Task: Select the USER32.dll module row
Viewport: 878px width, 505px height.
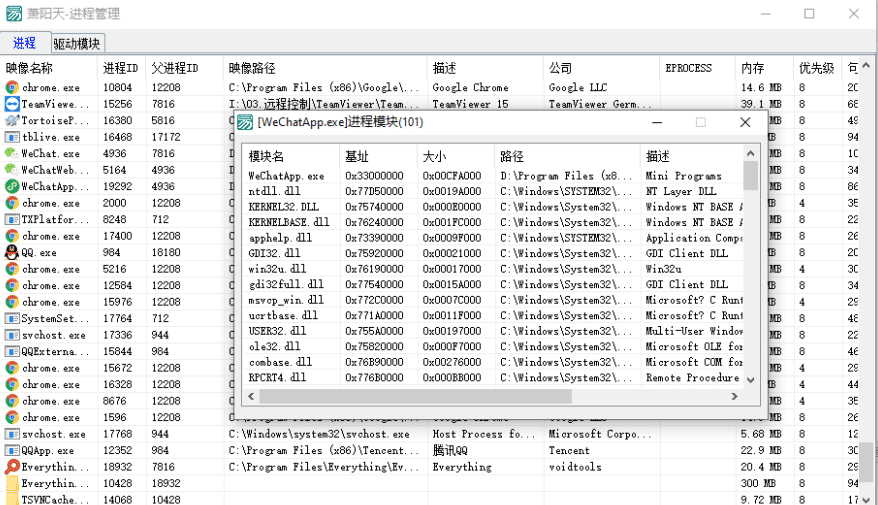Action: [x=493, y=331]
